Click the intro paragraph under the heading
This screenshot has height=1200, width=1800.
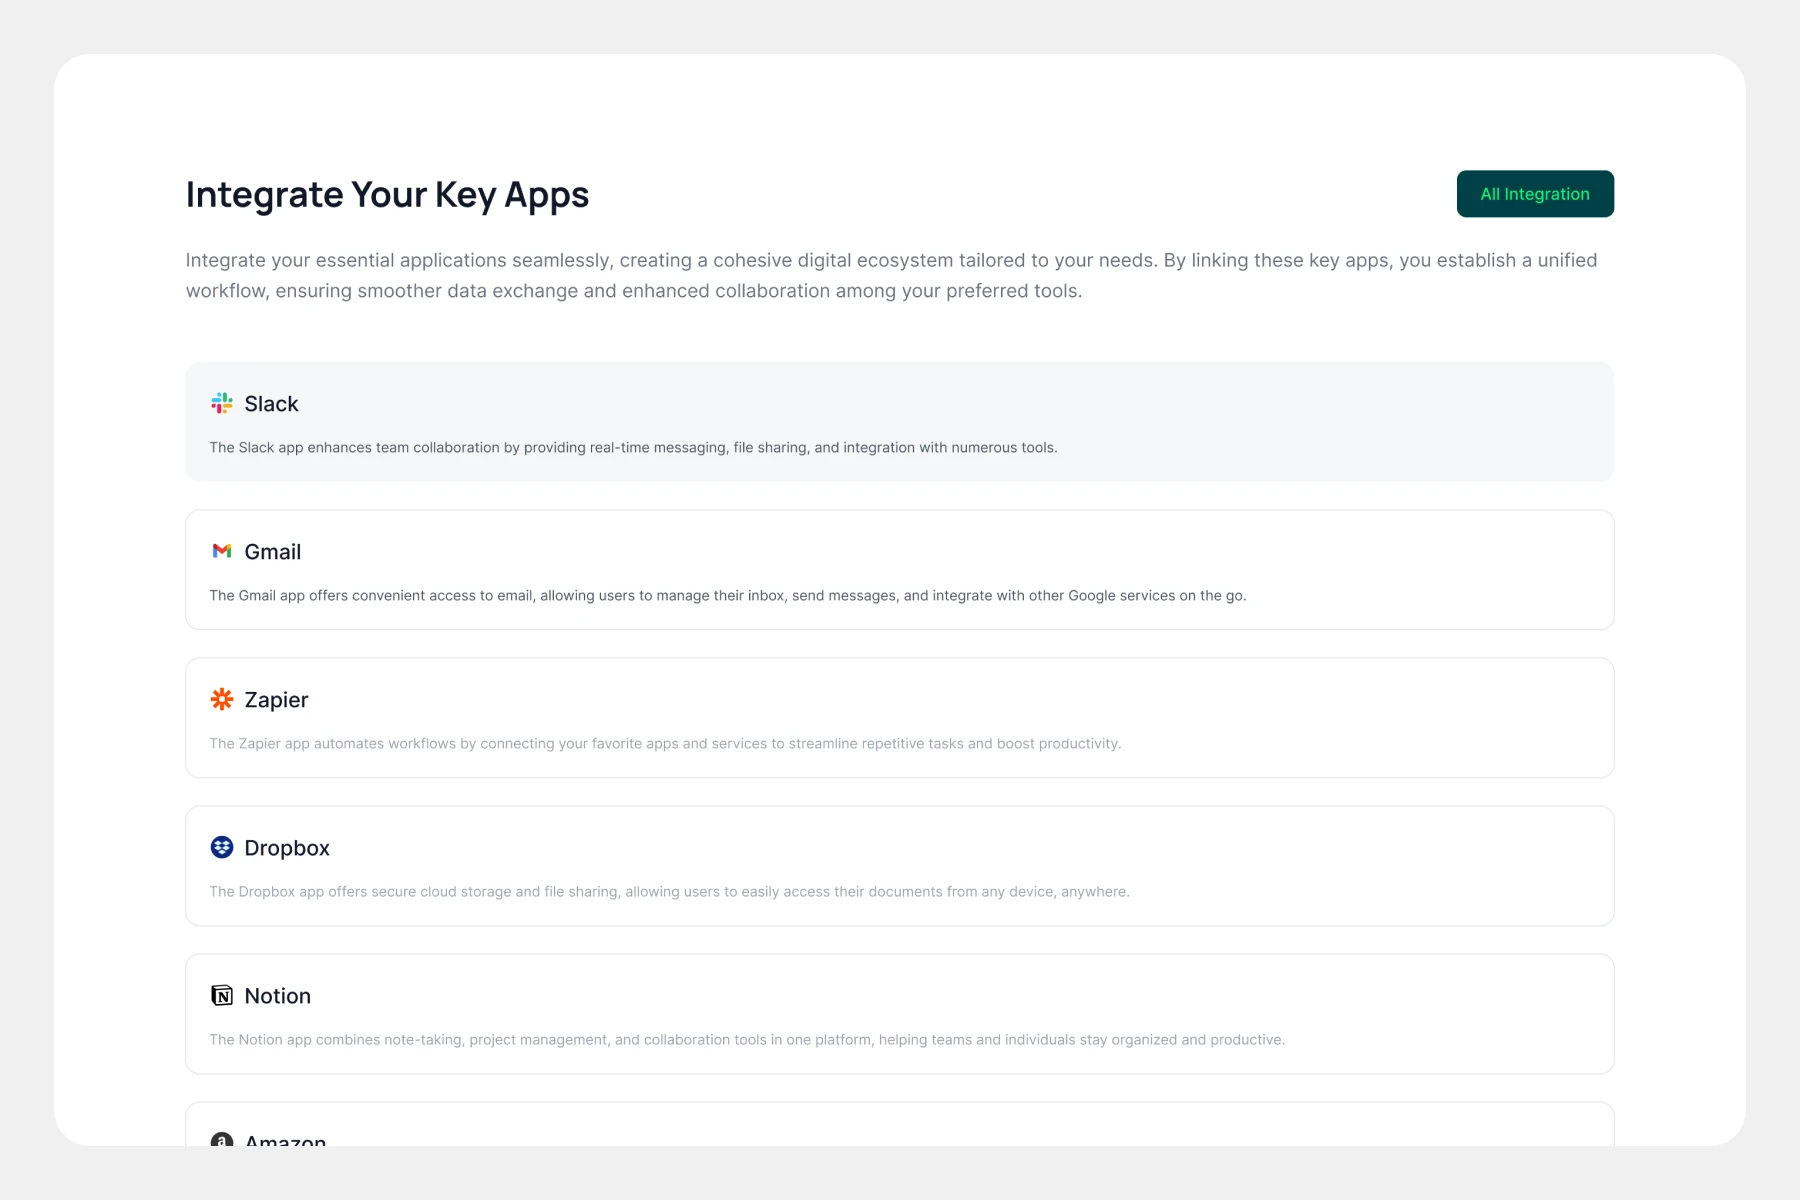(890, 275)
